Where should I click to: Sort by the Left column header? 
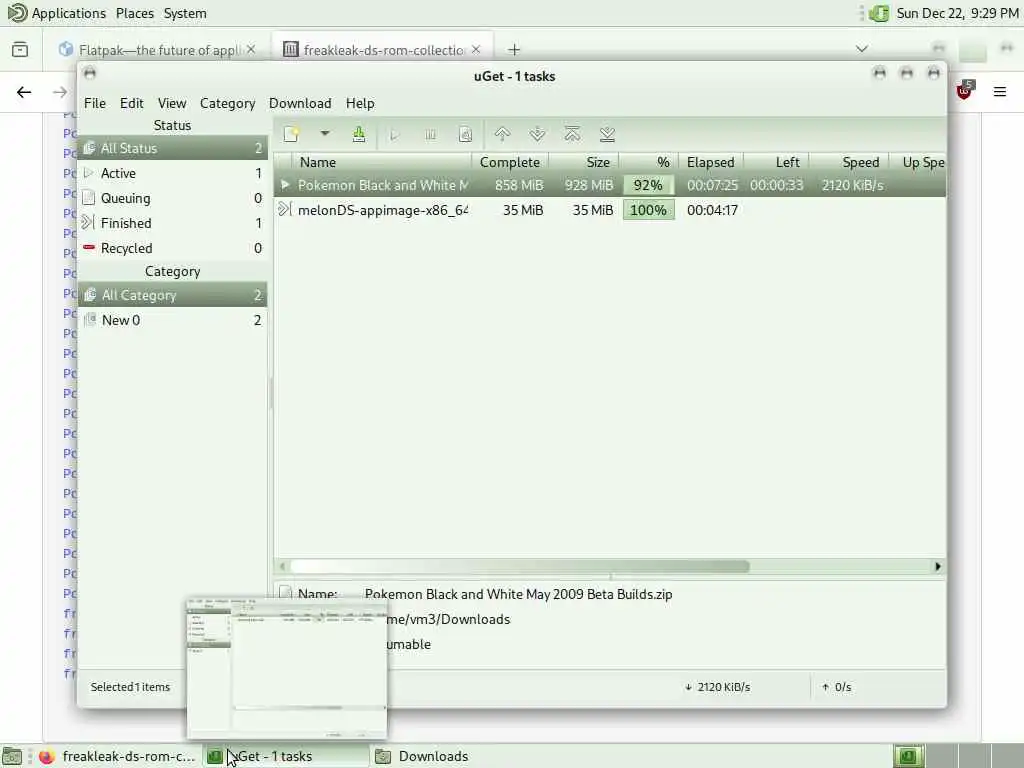(x=776, y=162)
